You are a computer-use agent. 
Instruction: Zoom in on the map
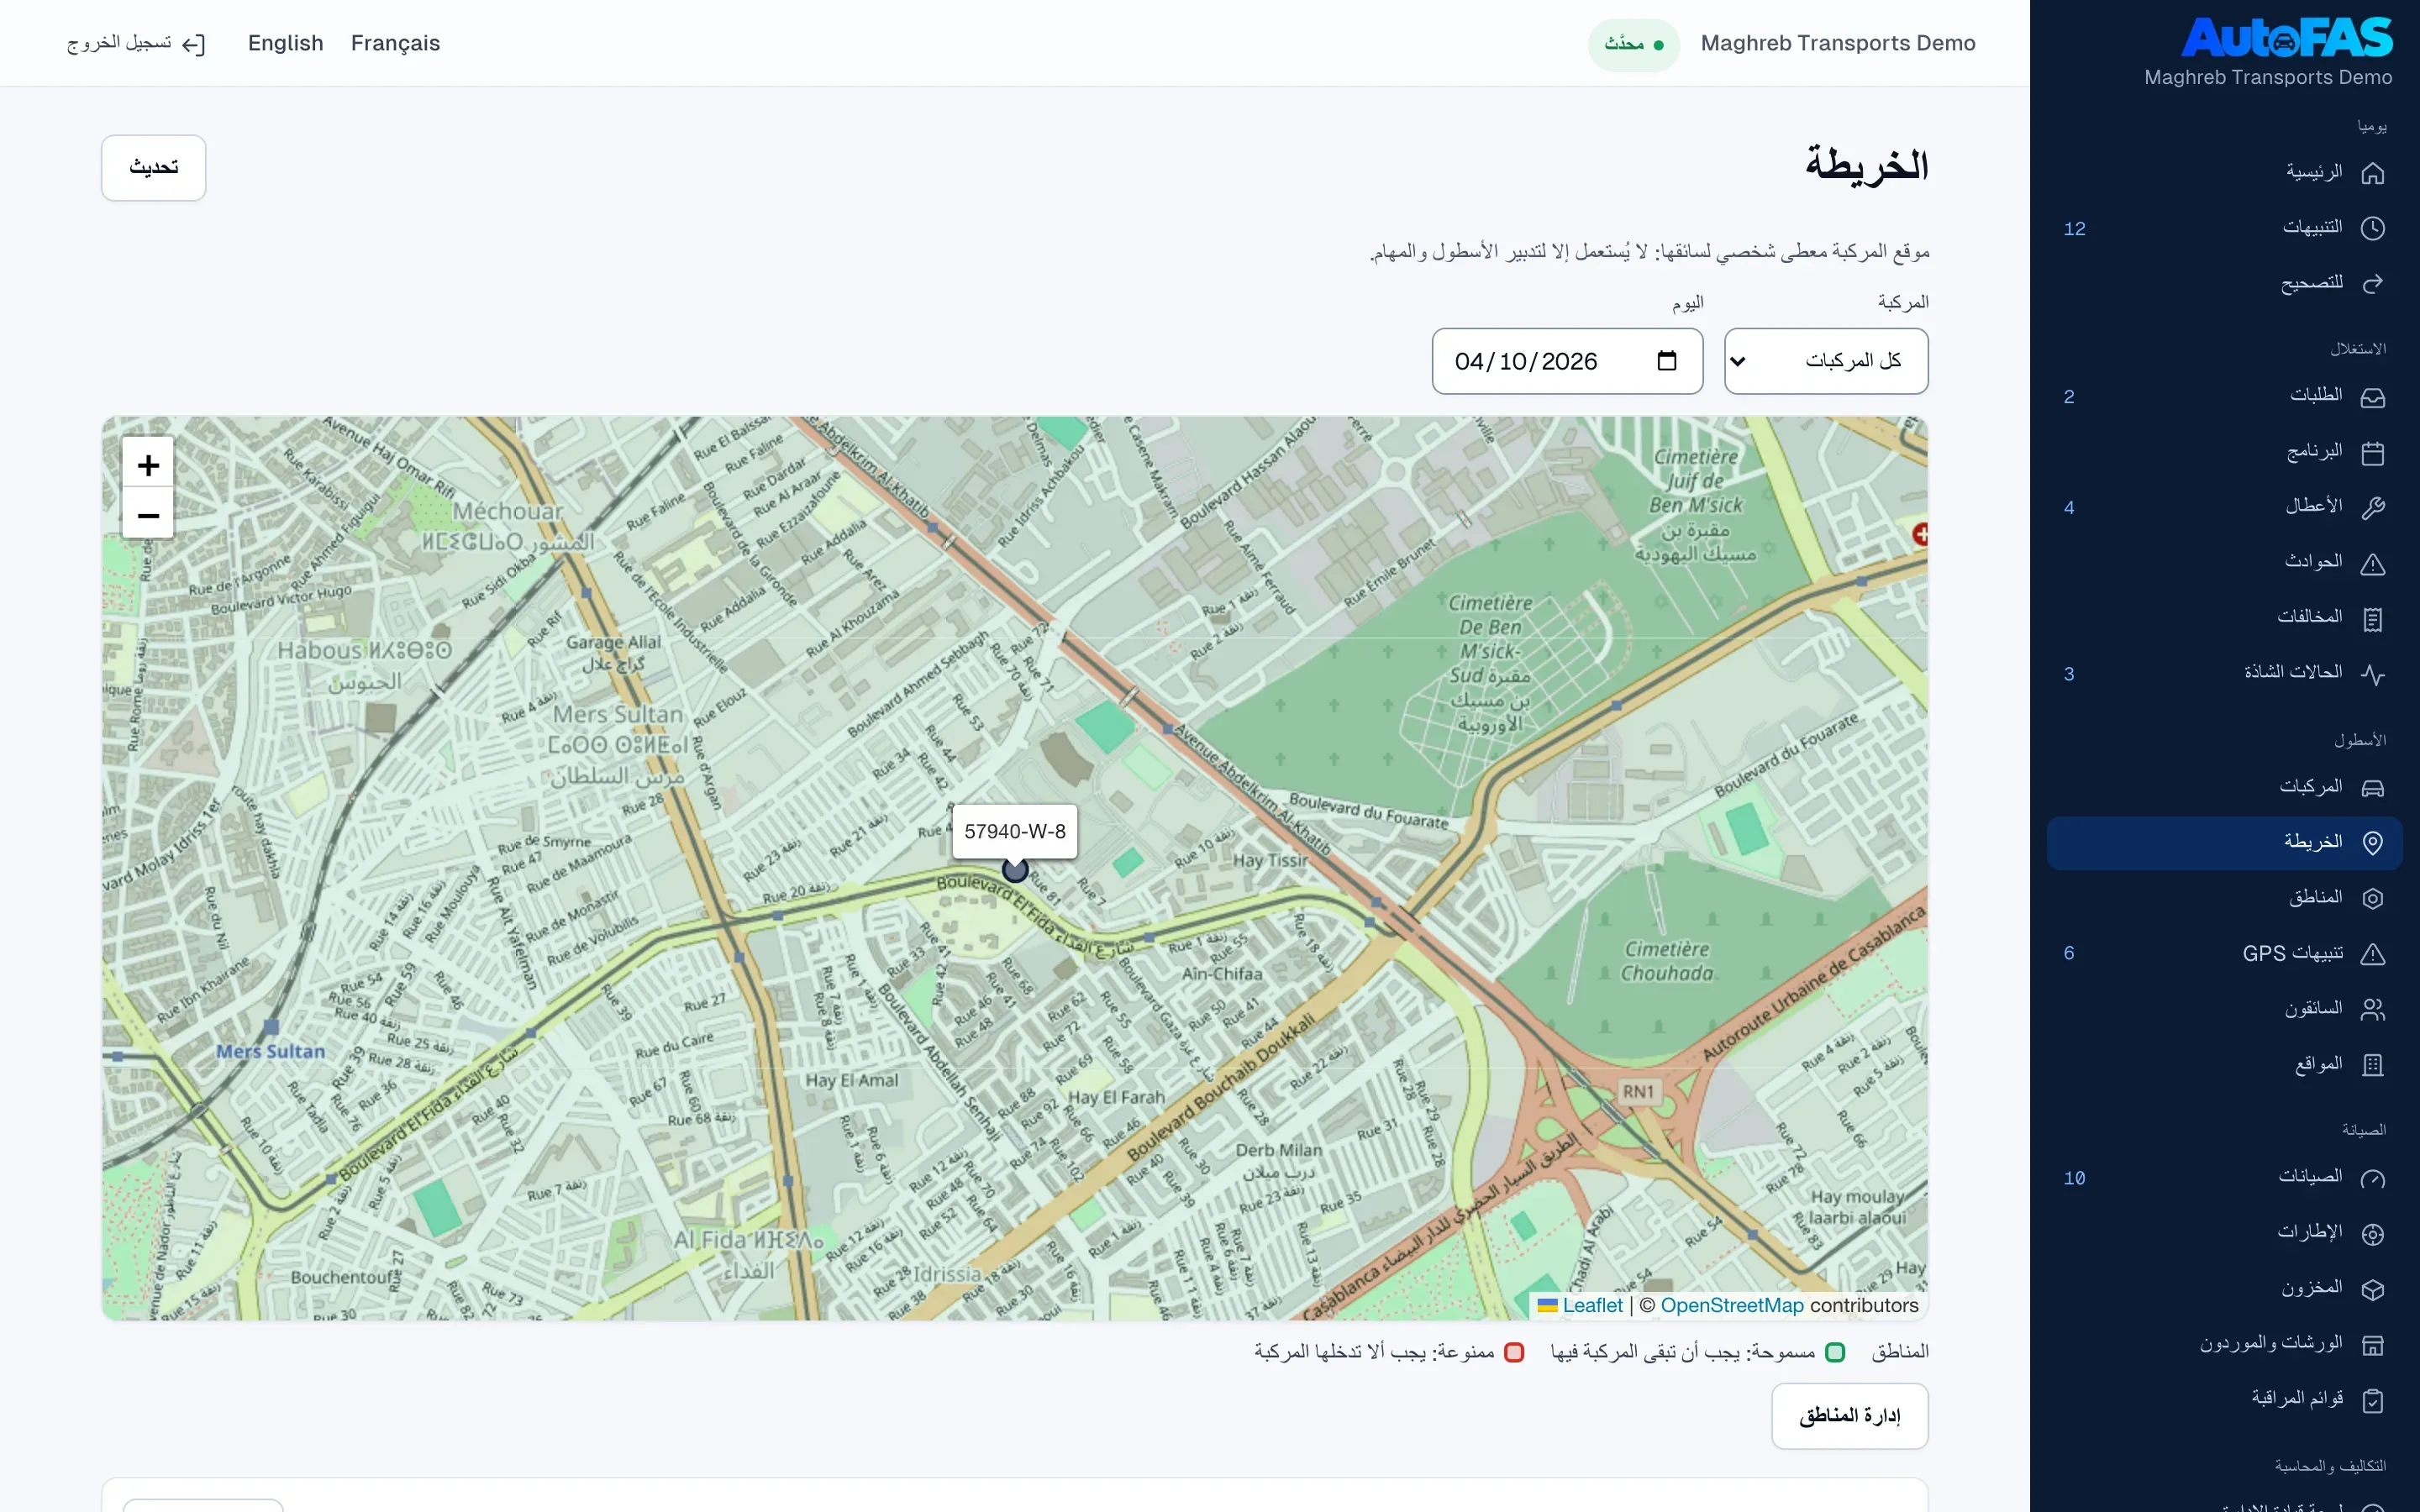click(x=148, y=465)
